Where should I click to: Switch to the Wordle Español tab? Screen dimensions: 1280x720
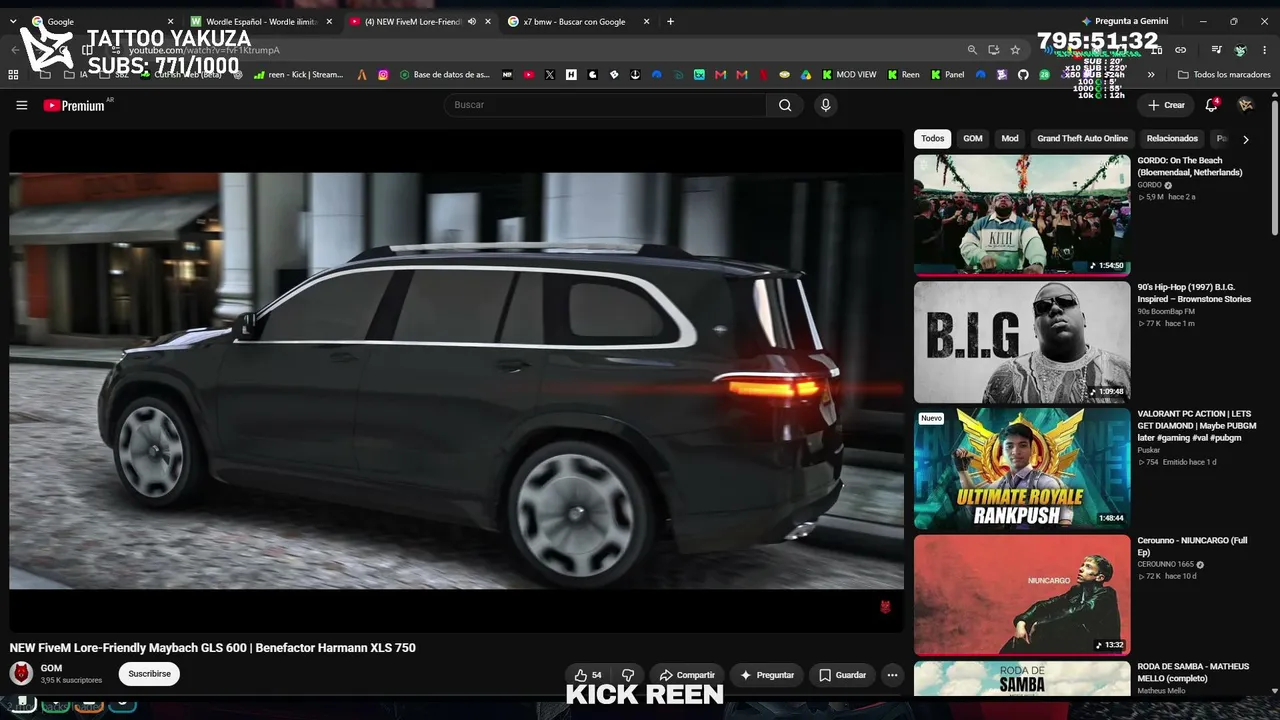pyautogui.click(x=262, y=21)
